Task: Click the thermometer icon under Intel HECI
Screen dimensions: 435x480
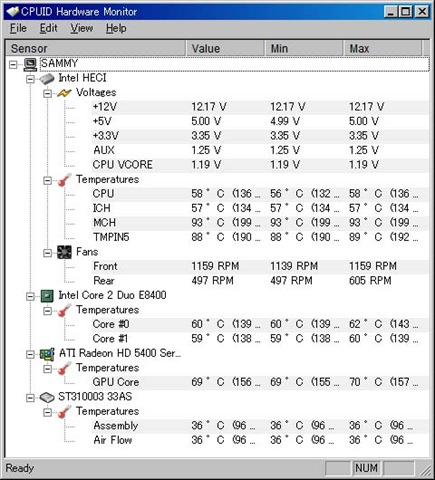Action: point(64,180)
